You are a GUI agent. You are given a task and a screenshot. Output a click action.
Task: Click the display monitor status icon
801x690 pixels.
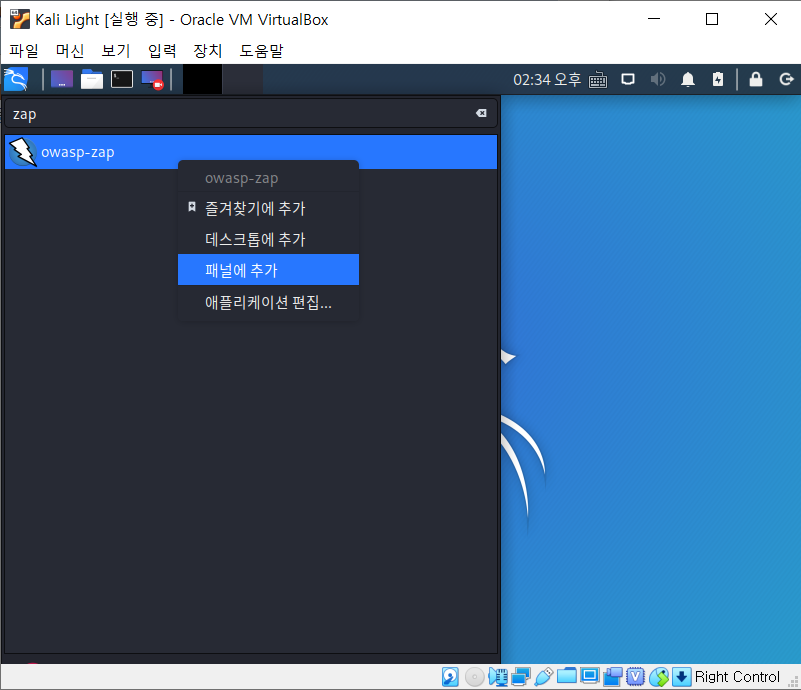[x=590, y=676]
